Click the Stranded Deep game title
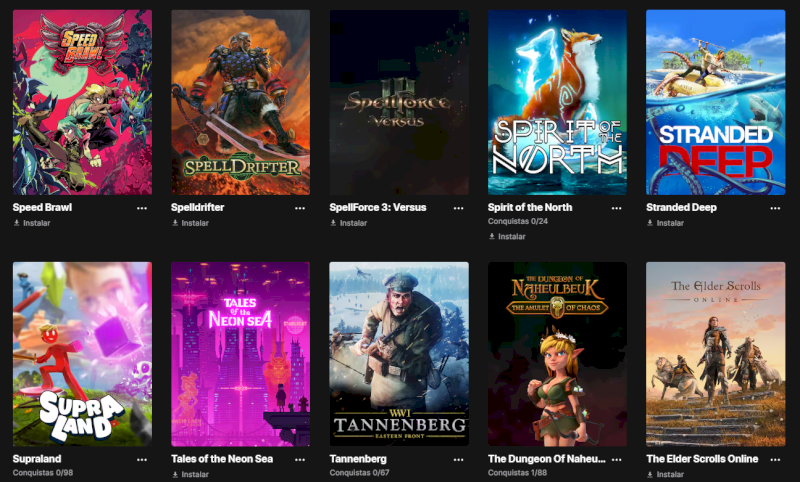The height and width of the screenshot is (482, 800). tap(681, 208)
